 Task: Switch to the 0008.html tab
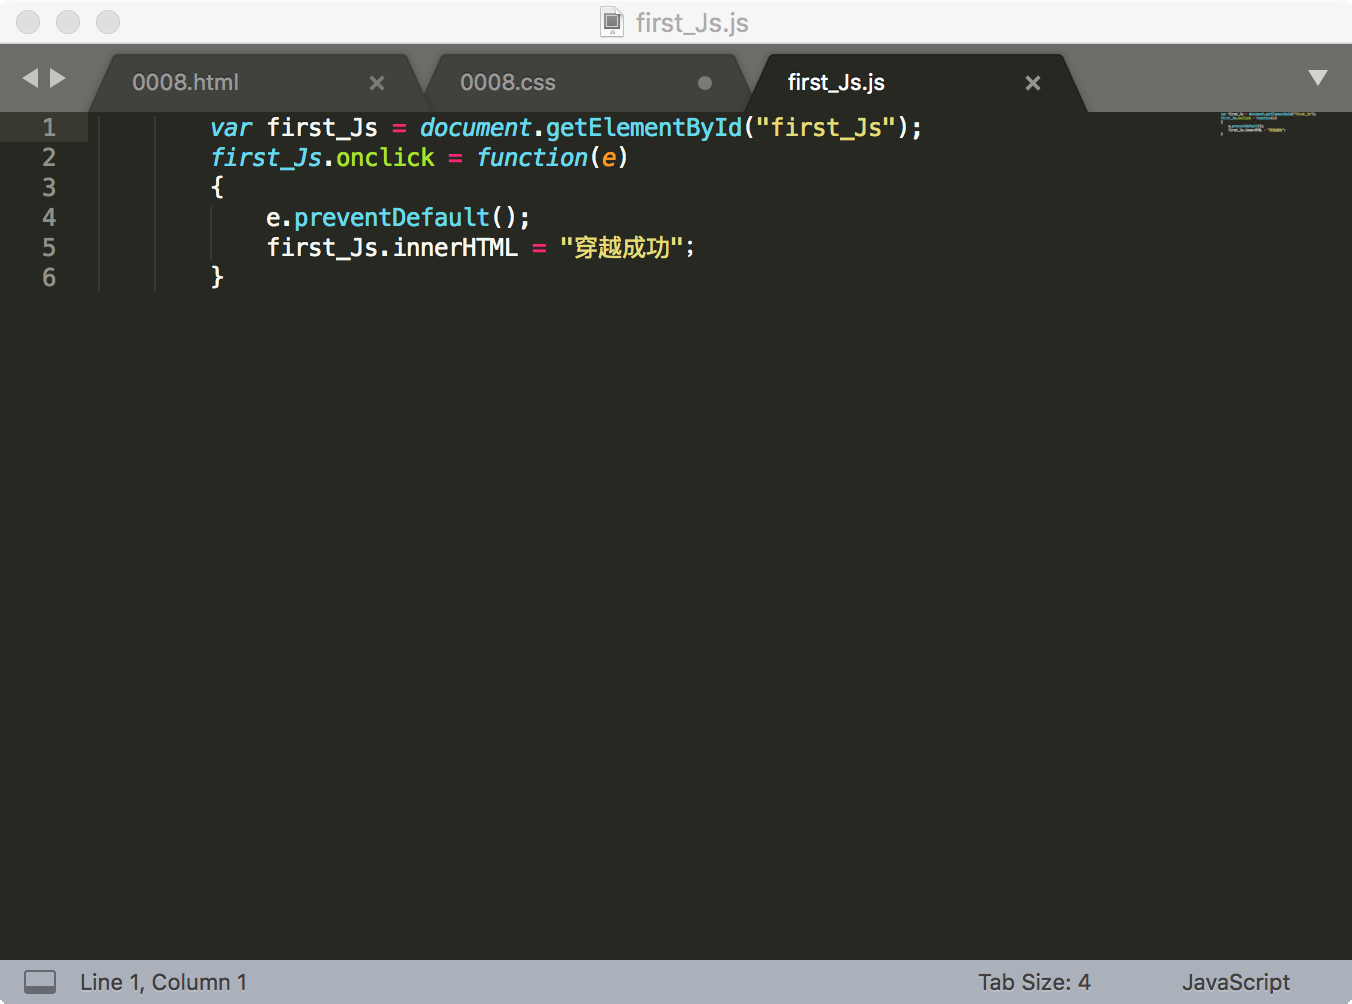[185, 83]
